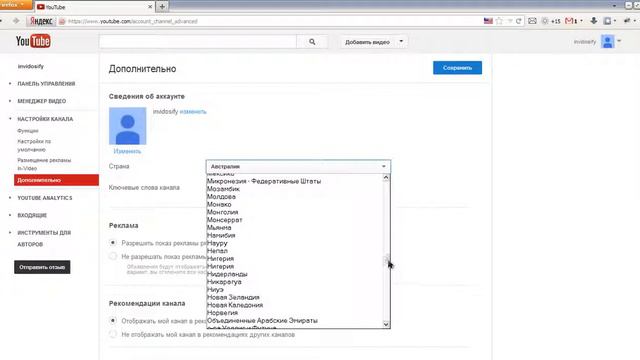Screen dimensions: 640x360
Task: Click the search magnifier button
Action: [x=312, y=42]
